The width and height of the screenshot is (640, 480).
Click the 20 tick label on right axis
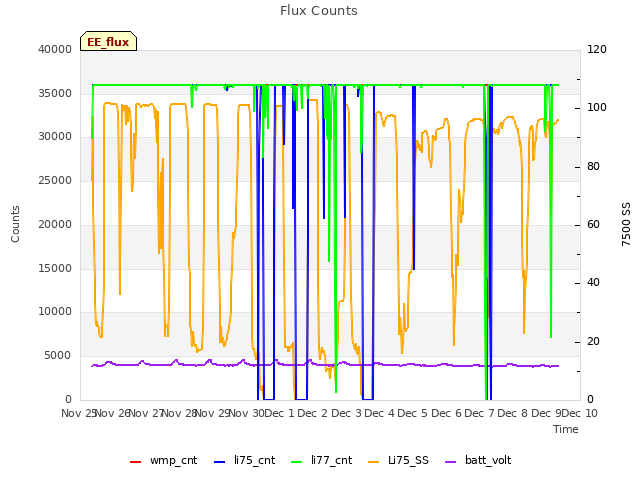point(593,341)
